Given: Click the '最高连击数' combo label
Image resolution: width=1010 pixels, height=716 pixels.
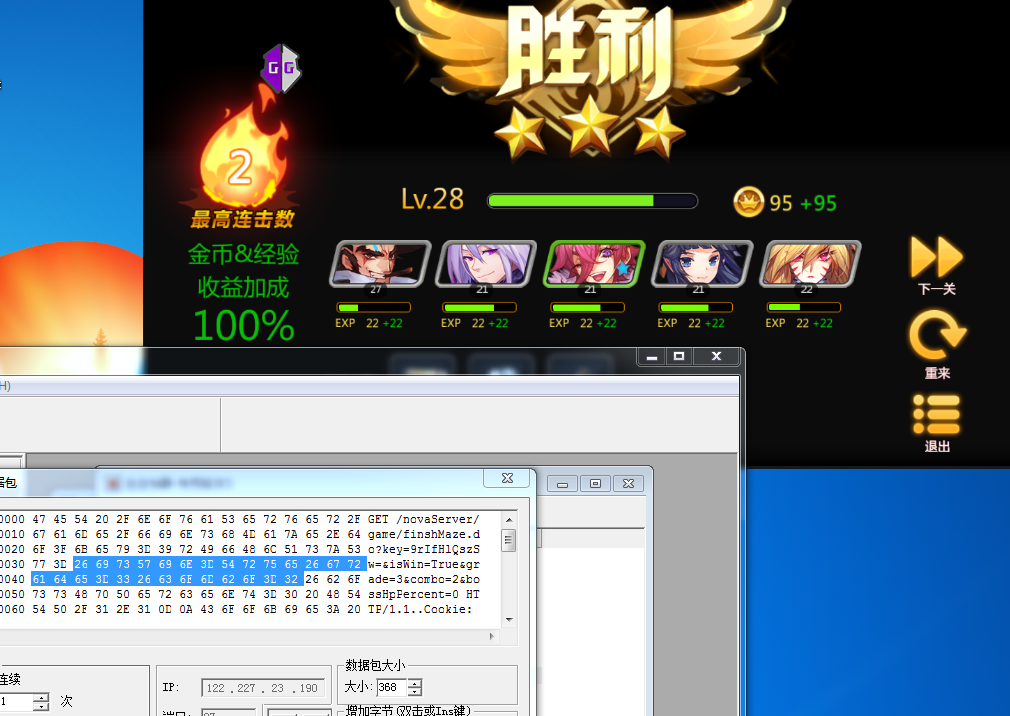Looking at the screenshot, I should point(242,220).
